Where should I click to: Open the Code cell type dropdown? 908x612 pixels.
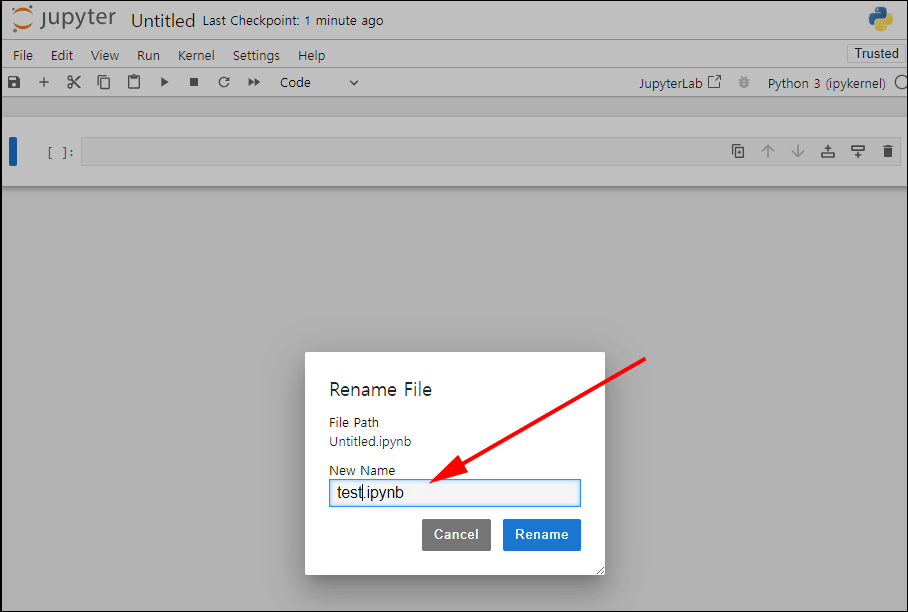[x=319, y=83]
